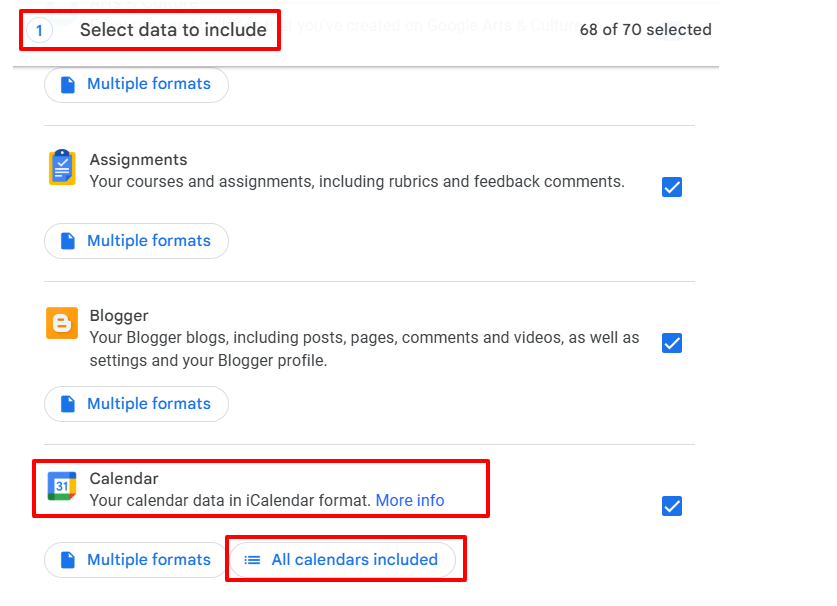
Task: Open Multiple formats for Assignments
Action: click(136, 240)
